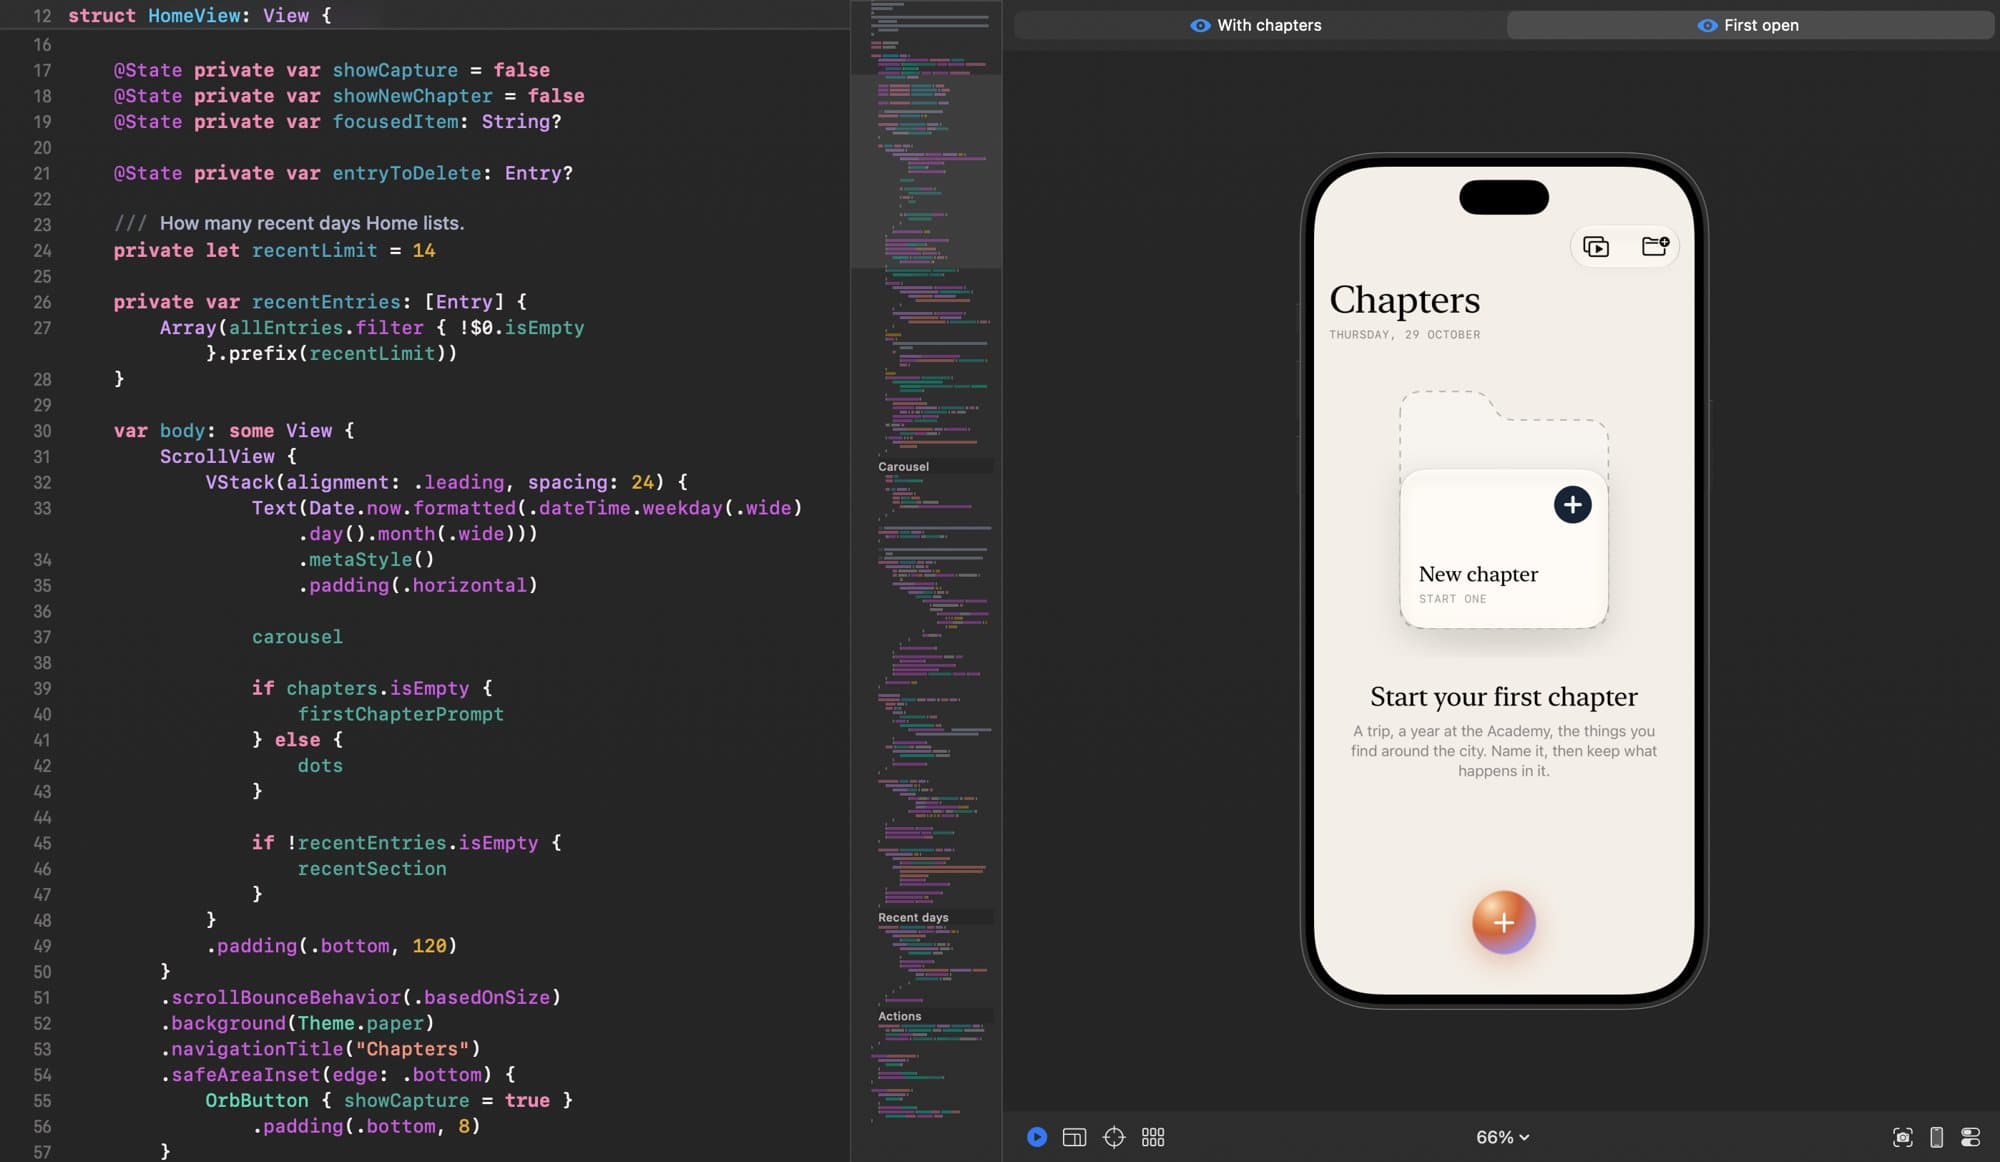2000x1162 pixels.
Task: Tap the play slideshow icon in the phone preview
Action: click(1596, 246)
